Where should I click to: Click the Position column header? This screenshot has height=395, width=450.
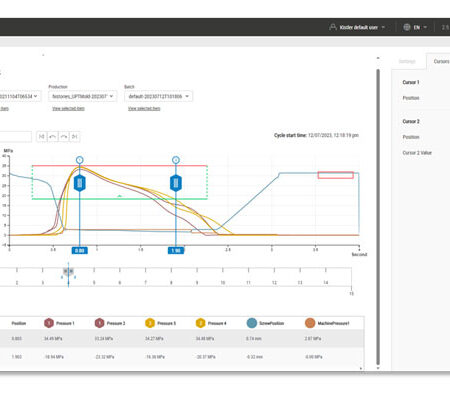[19, 323]
